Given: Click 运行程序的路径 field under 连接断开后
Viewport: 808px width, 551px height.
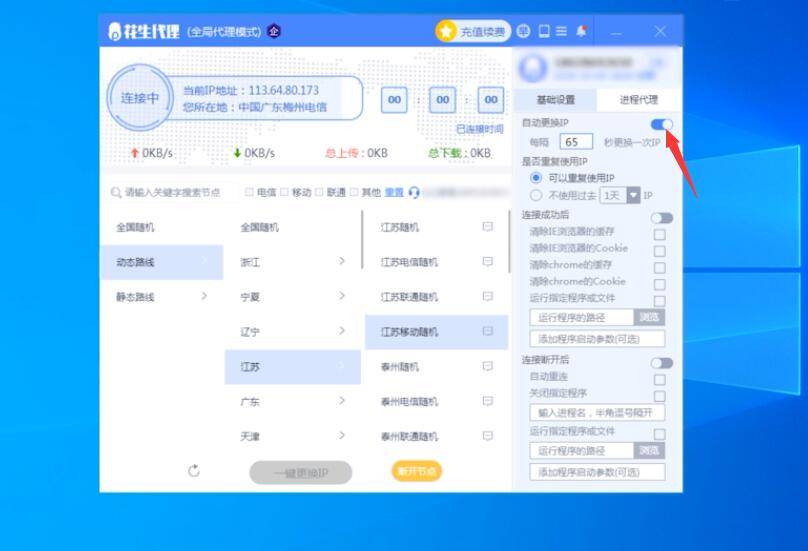Looking at the screenshot, I should pos(581,451).
